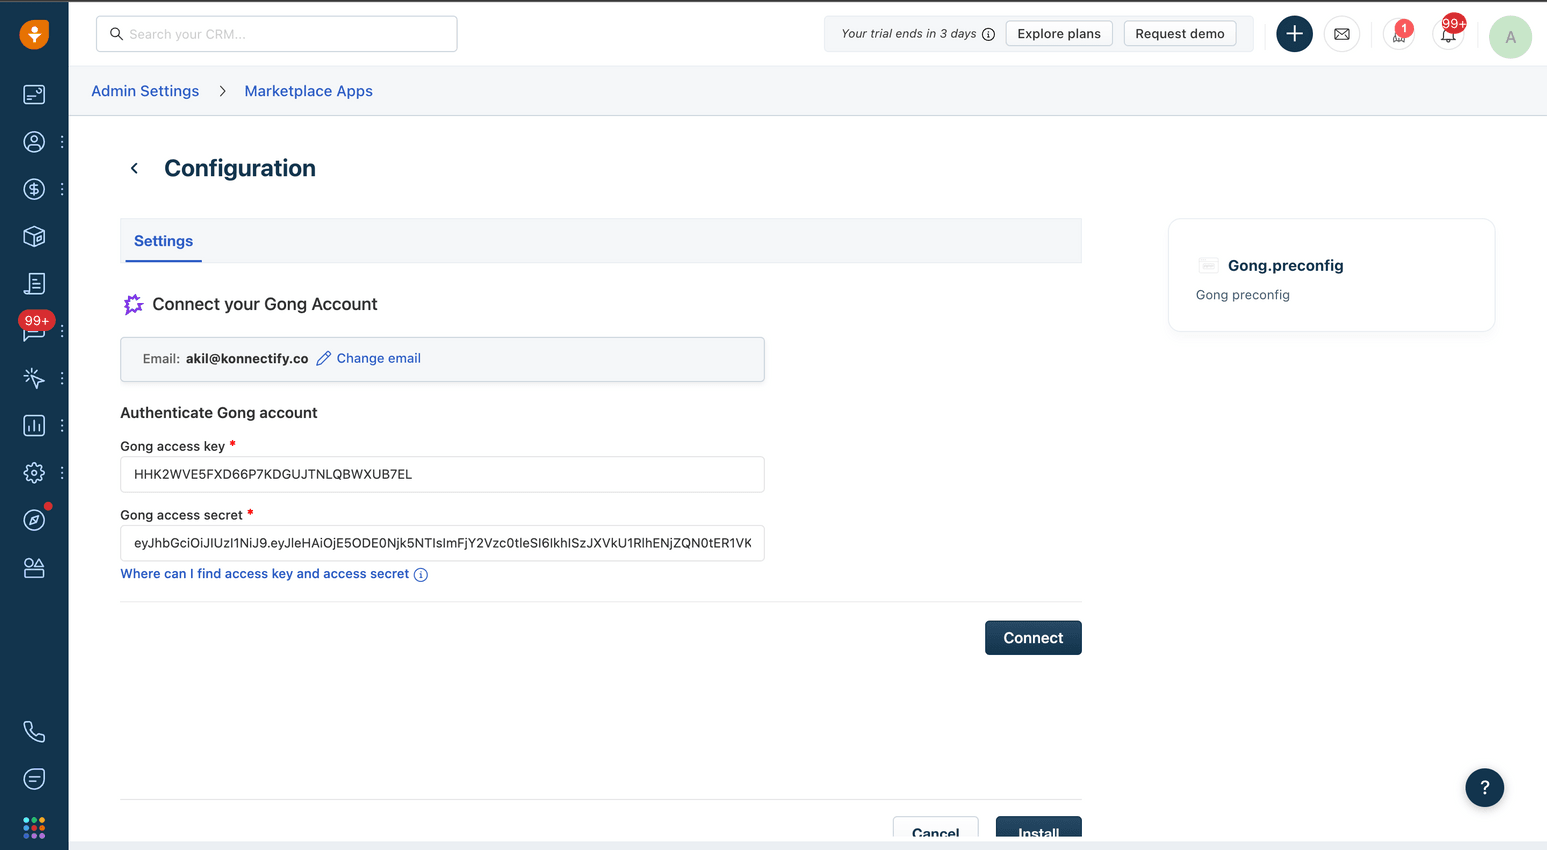Click the Connect button
The image size is (1547, 850).
(x=1032, y=638)
